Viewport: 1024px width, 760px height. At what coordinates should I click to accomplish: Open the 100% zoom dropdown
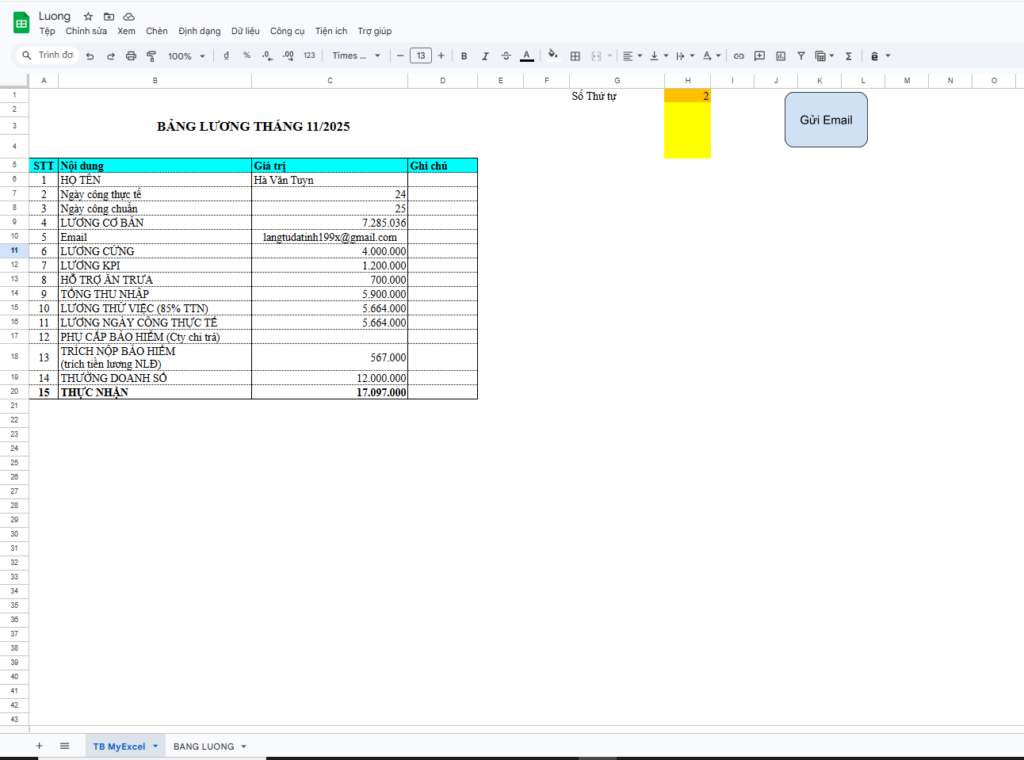coord(186,56)
